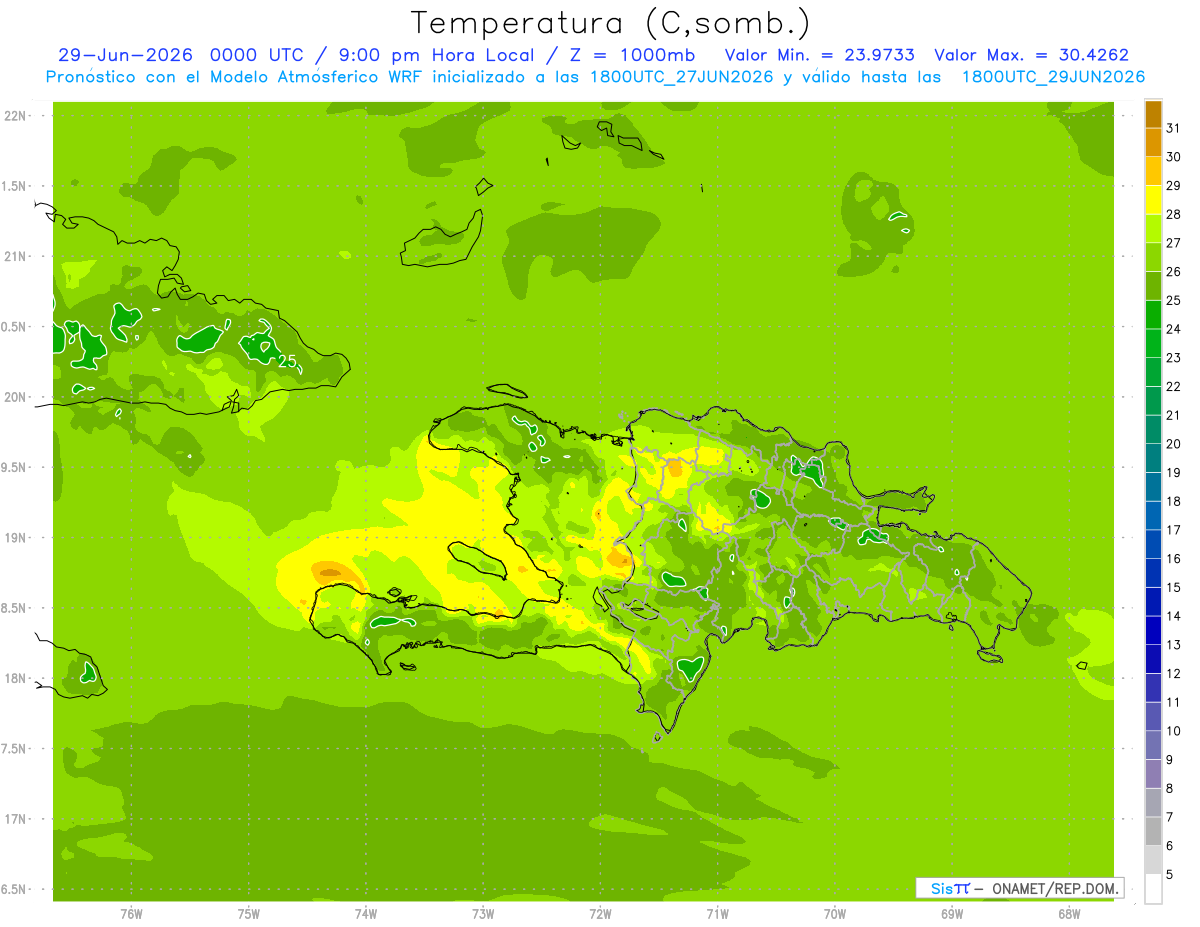Click legend value 24
1200x927 pixels.
pos(1173,329)
